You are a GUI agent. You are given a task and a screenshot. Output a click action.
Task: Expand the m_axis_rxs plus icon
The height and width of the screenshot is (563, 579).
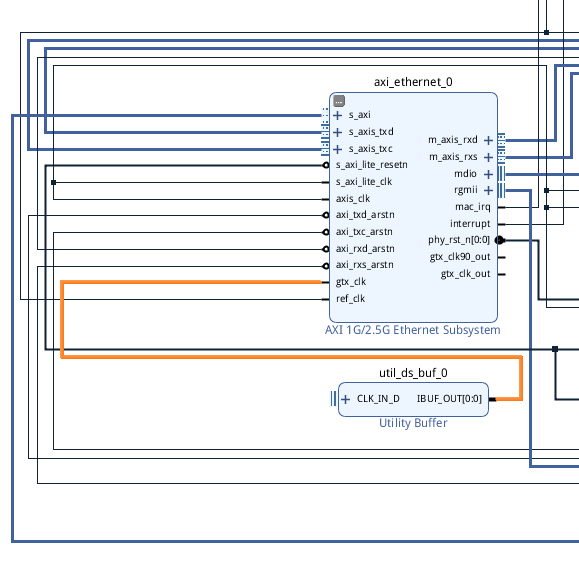488,157
